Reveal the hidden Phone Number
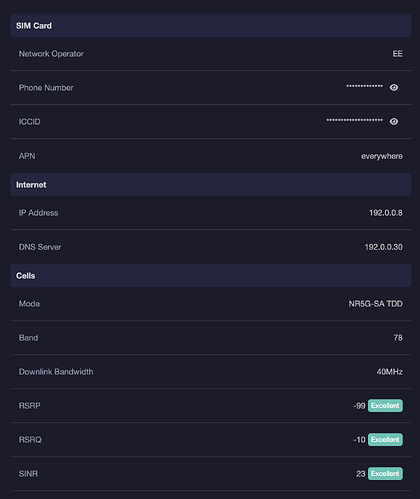This screenshot has height=499, width=420. pos(394,87)
